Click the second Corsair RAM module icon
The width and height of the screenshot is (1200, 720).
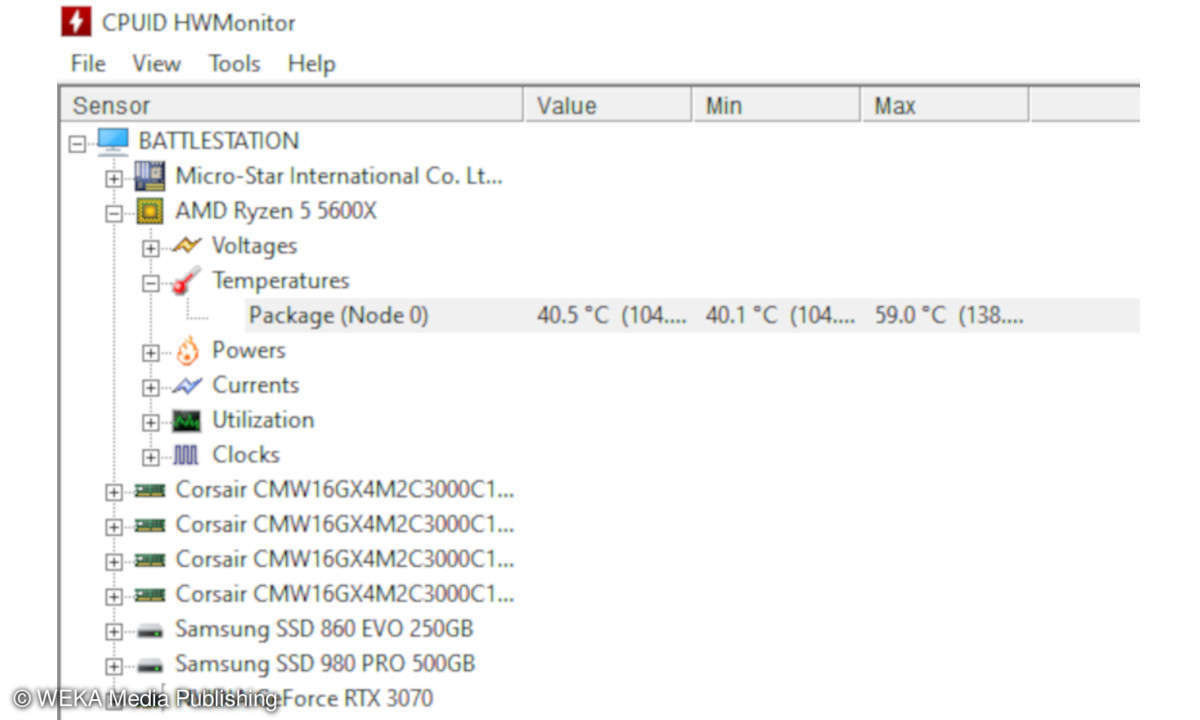[x=150, y=525]
